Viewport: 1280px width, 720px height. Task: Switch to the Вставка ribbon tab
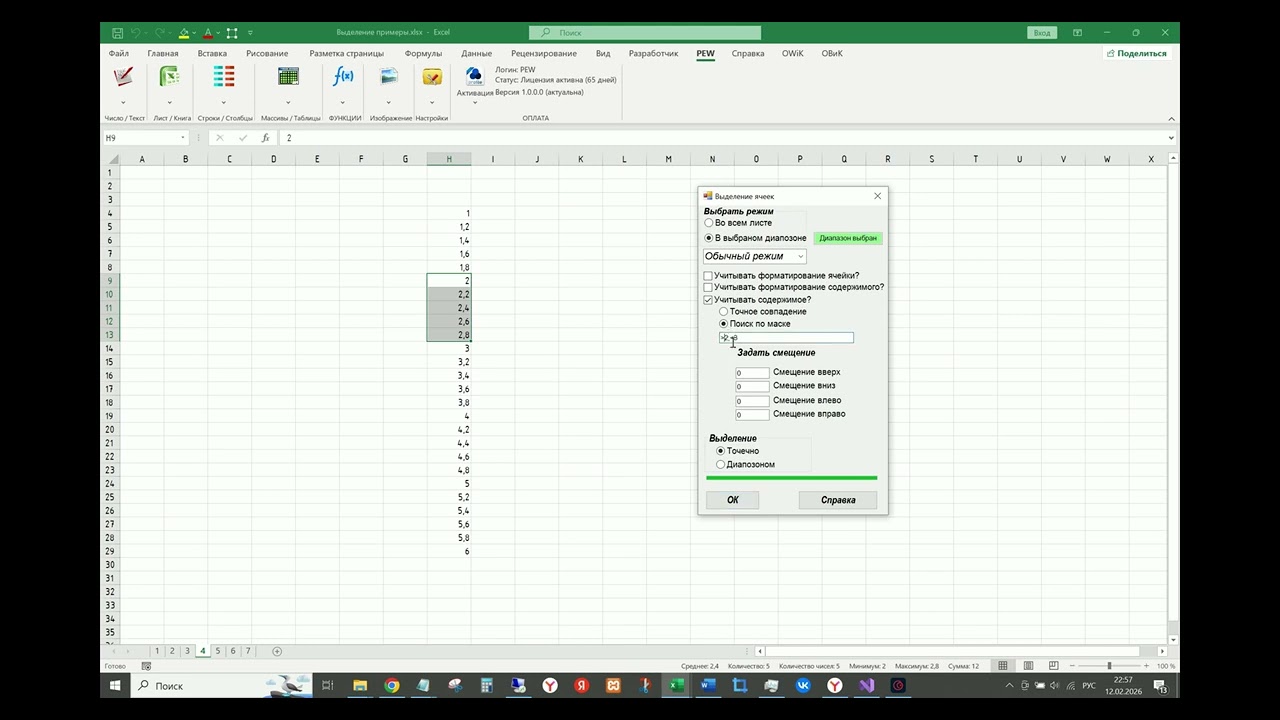(x=212, y=54)
